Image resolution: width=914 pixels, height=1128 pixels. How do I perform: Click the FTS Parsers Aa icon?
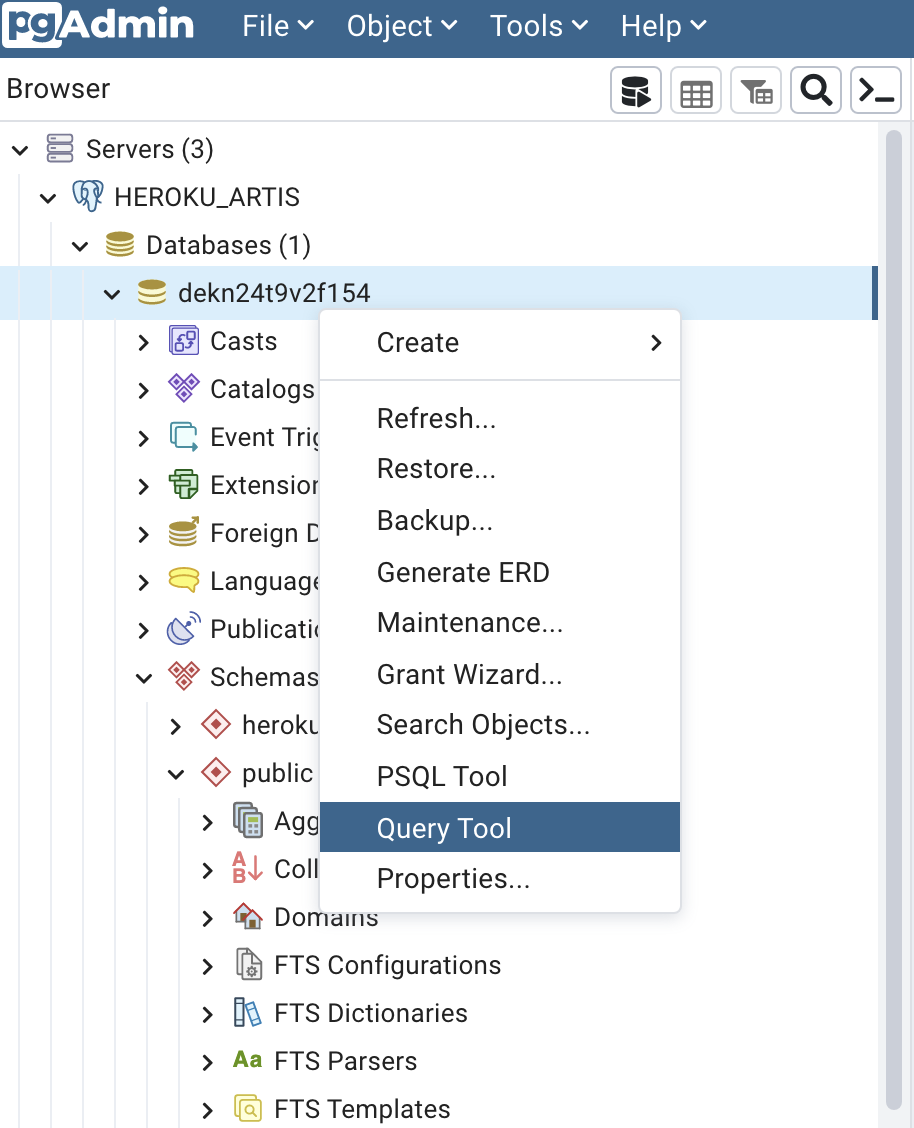[x=247, y=1059]
